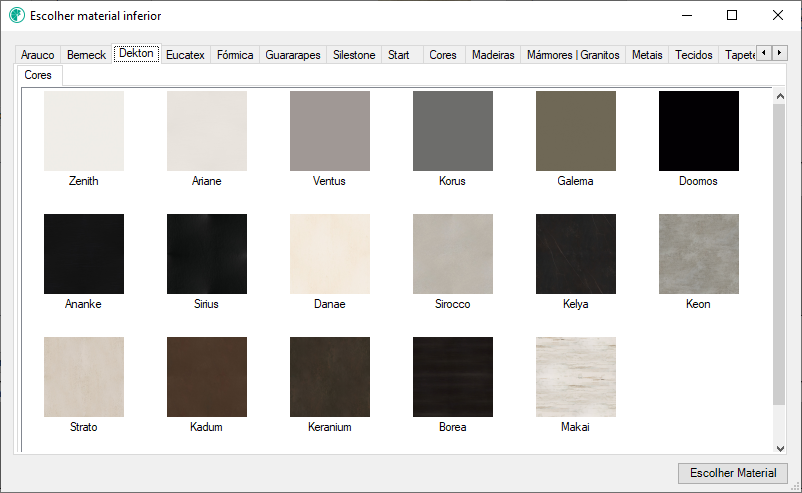Pick the Sirius black material thumbnail
Viewport: 802px width, 493px height.
(x=207, y=254)
